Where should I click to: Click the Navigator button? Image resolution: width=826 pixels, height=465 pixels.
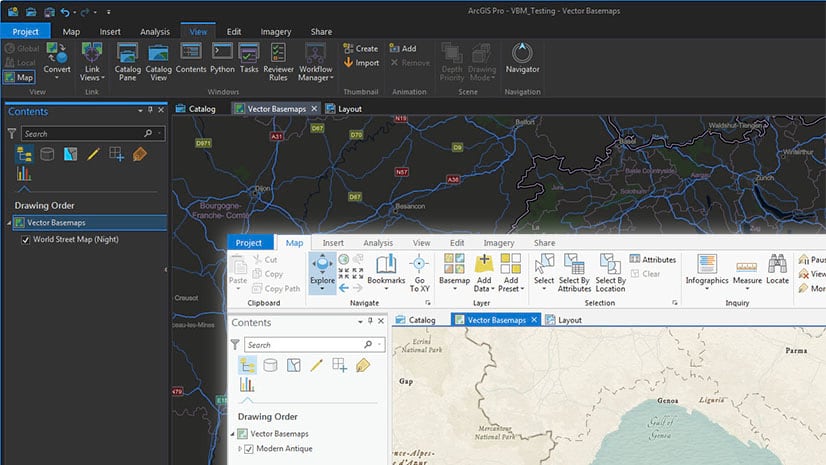click(x=522, y=58)
